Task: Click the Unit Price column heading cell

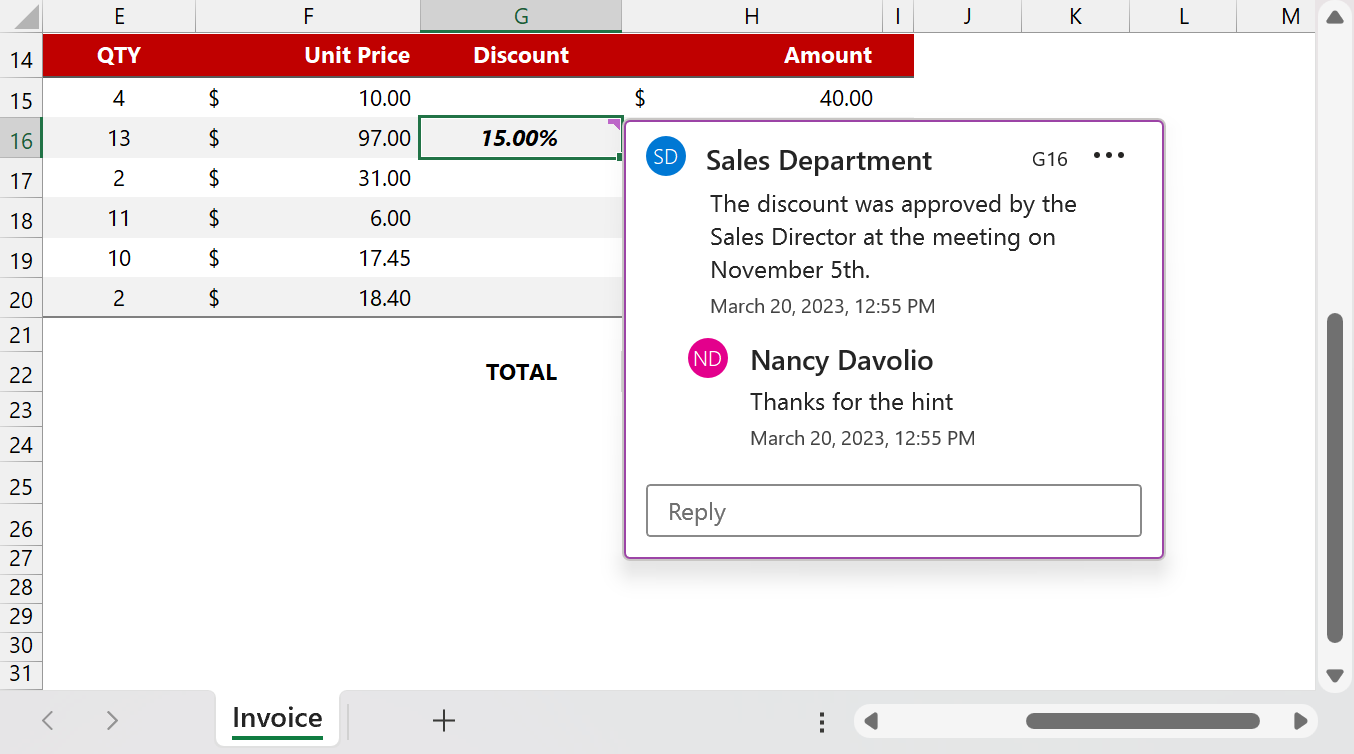Action: [357, 56]
